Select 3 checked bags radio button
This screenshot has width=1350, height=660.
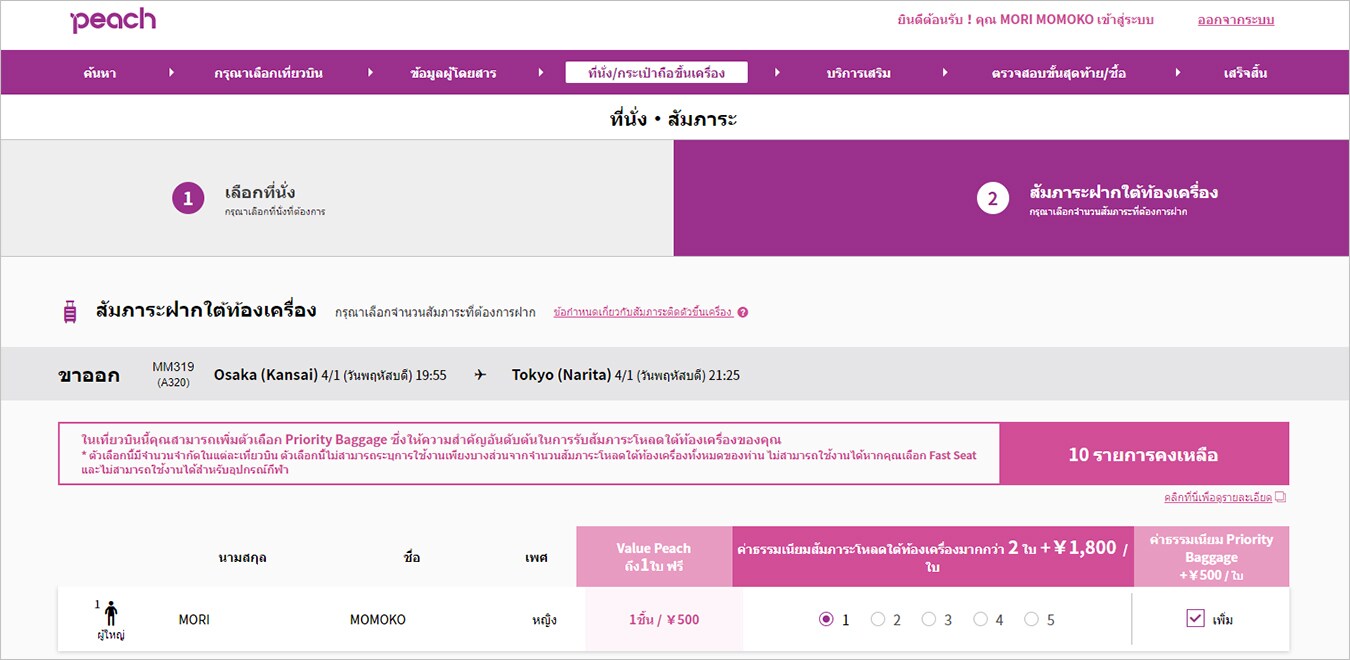point(929,619)
